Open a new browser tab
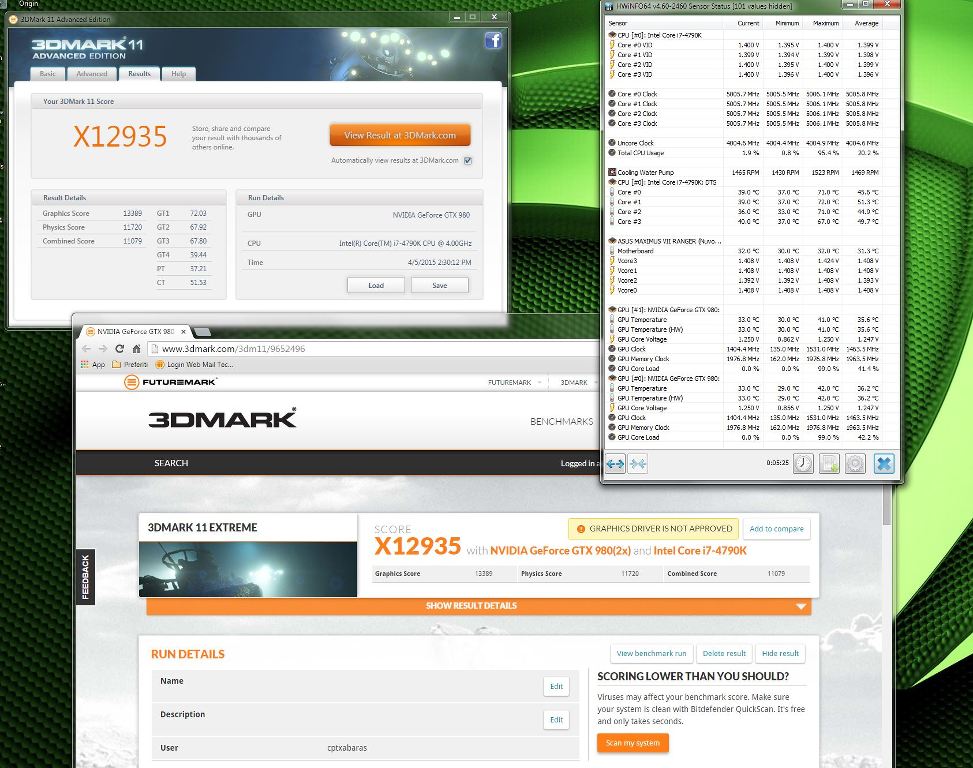The width and height of the screenshot is (973, 768). 202,332
